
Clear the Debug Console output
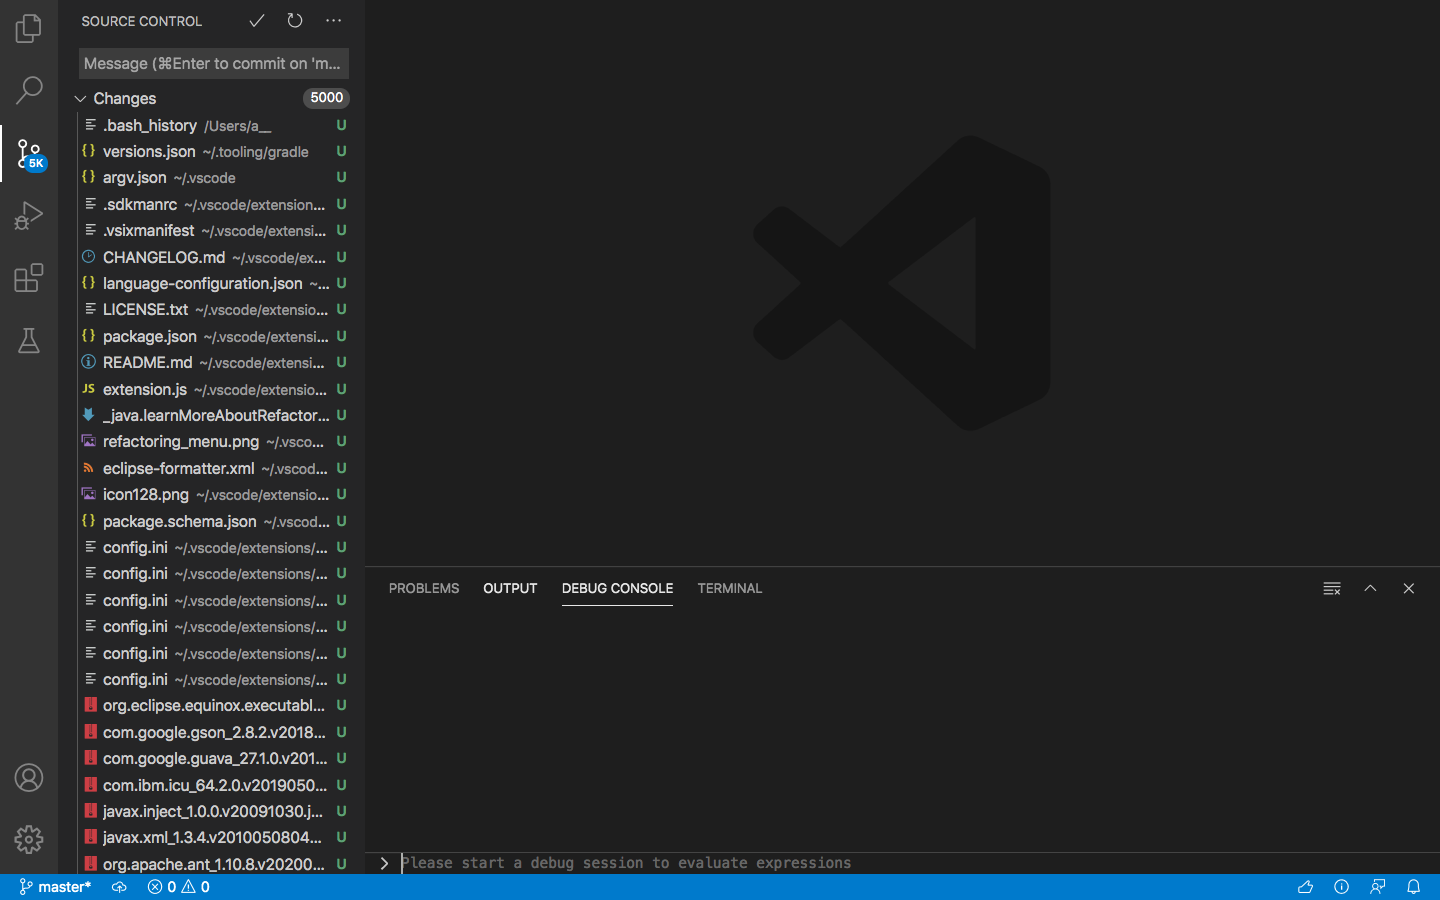click(x=1331, y=588)
